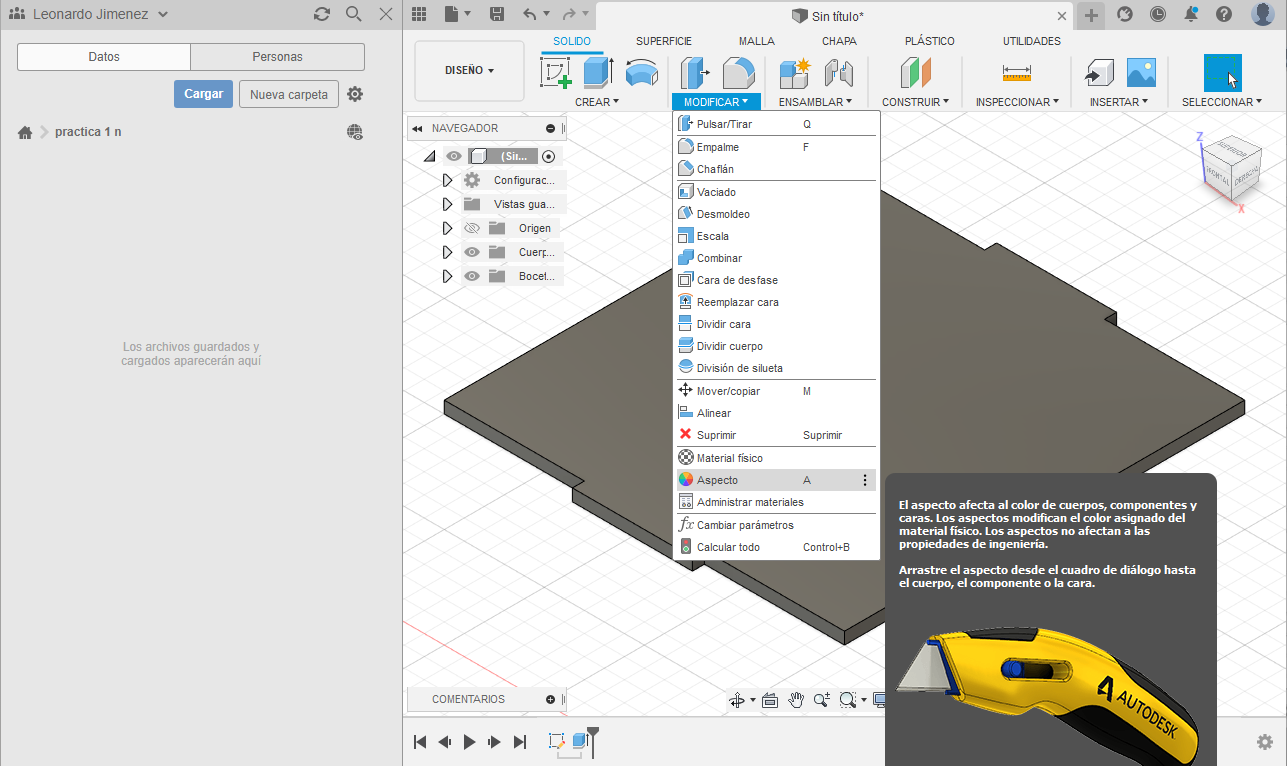
Task: Open the data panel search magnifier
Action: point(353,14)
